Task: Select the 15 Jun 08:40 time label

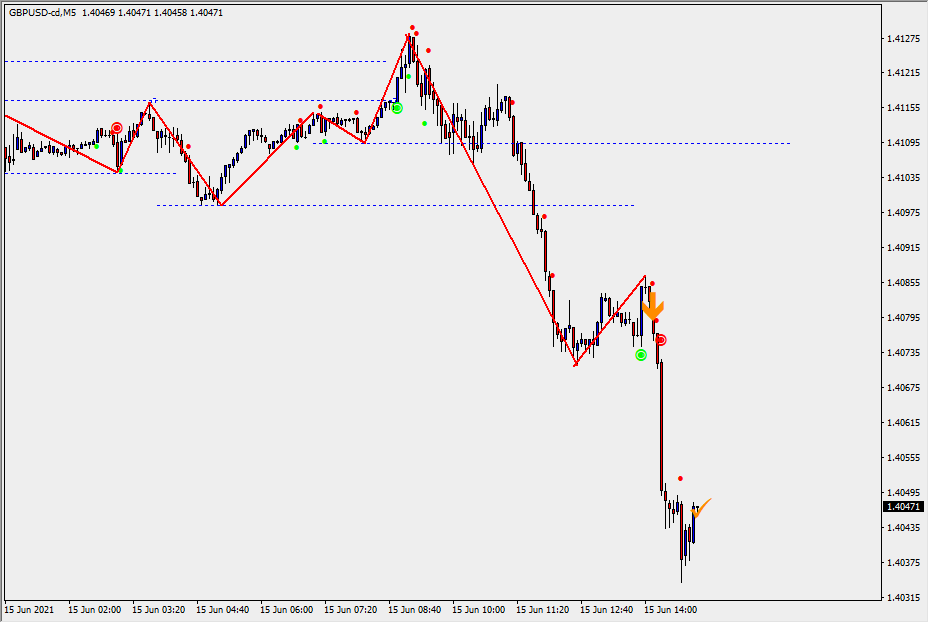Action: click(x=415, y=609)
